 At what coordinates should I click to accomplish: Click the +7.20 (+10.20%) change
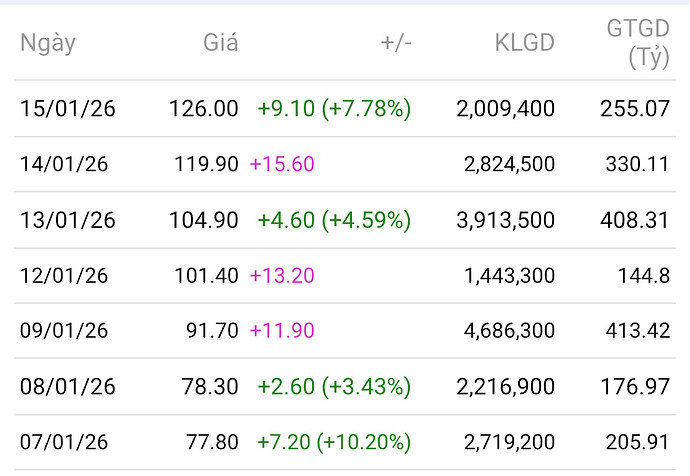334,442
